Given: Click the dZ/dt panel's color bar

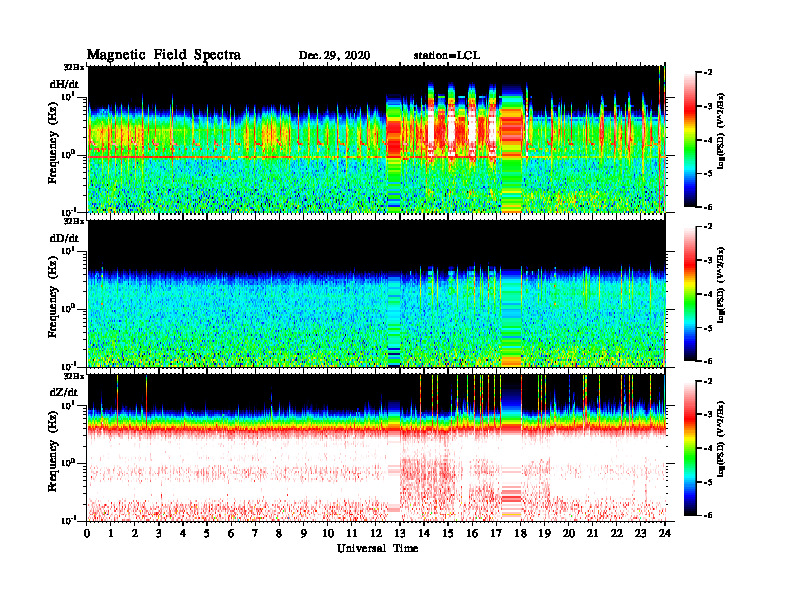Looking at the screenshot, I should coord(690,448).
